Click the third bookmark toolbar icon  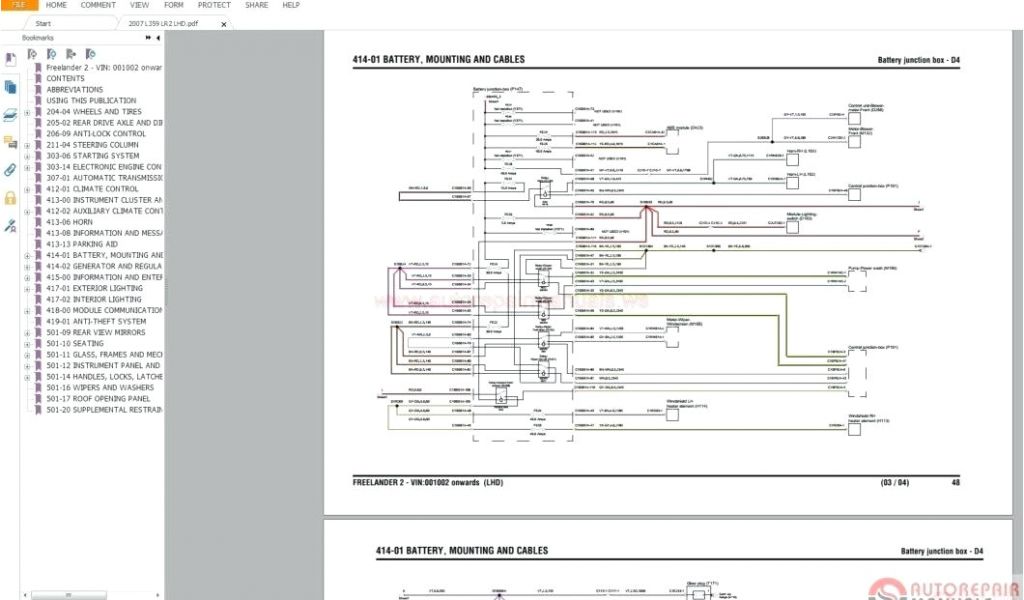click(x=71, y=54)
